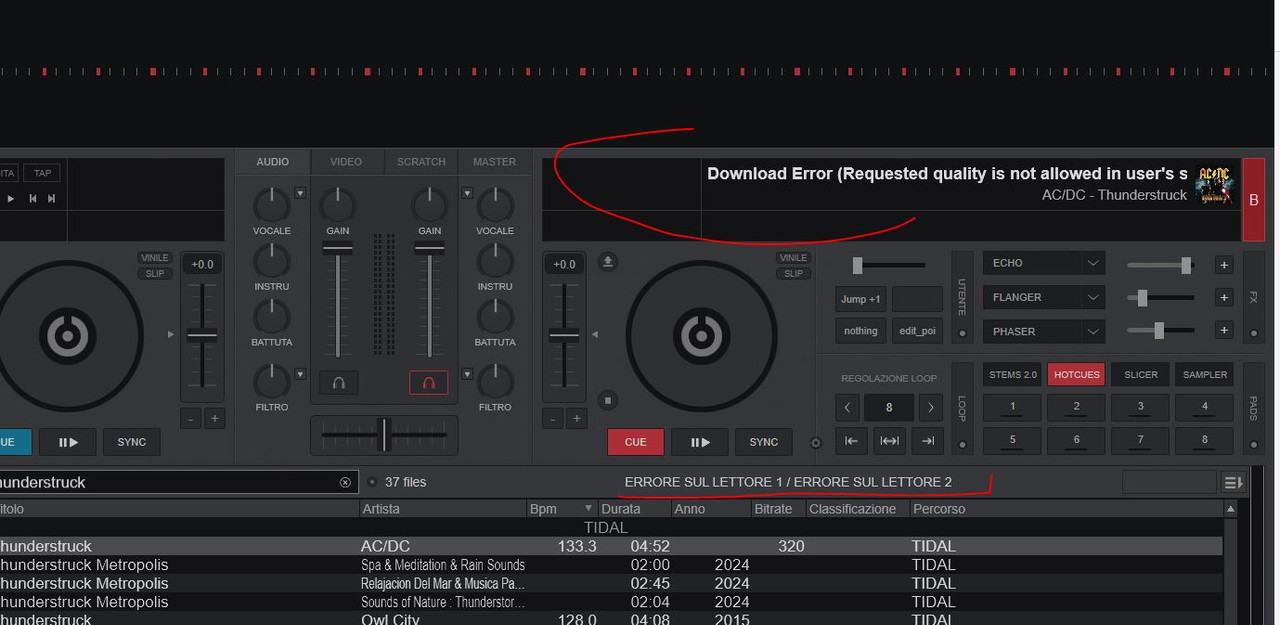The width and height of the screenshot is (1280, 625).
Task: Toggle VINILE mode on left deck
Action: click(x=155, y=258)
